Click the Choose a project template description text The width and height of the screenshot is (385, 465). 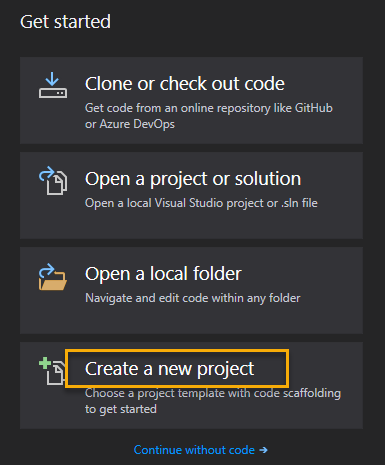click(x=213, y=401)
